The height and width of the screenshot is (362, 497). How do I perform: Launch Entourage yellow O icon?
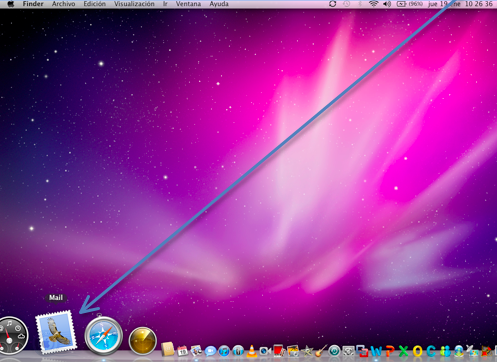click(417, 351)
